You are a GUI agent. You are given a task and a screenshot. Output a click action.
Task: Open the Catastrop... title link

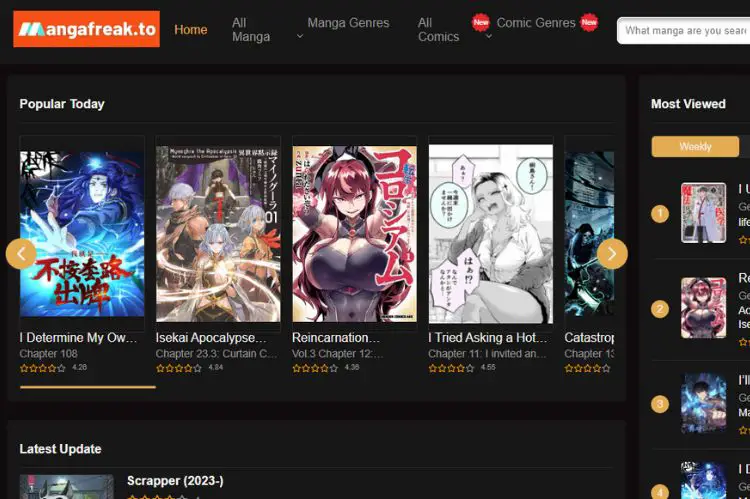[589, 338]
